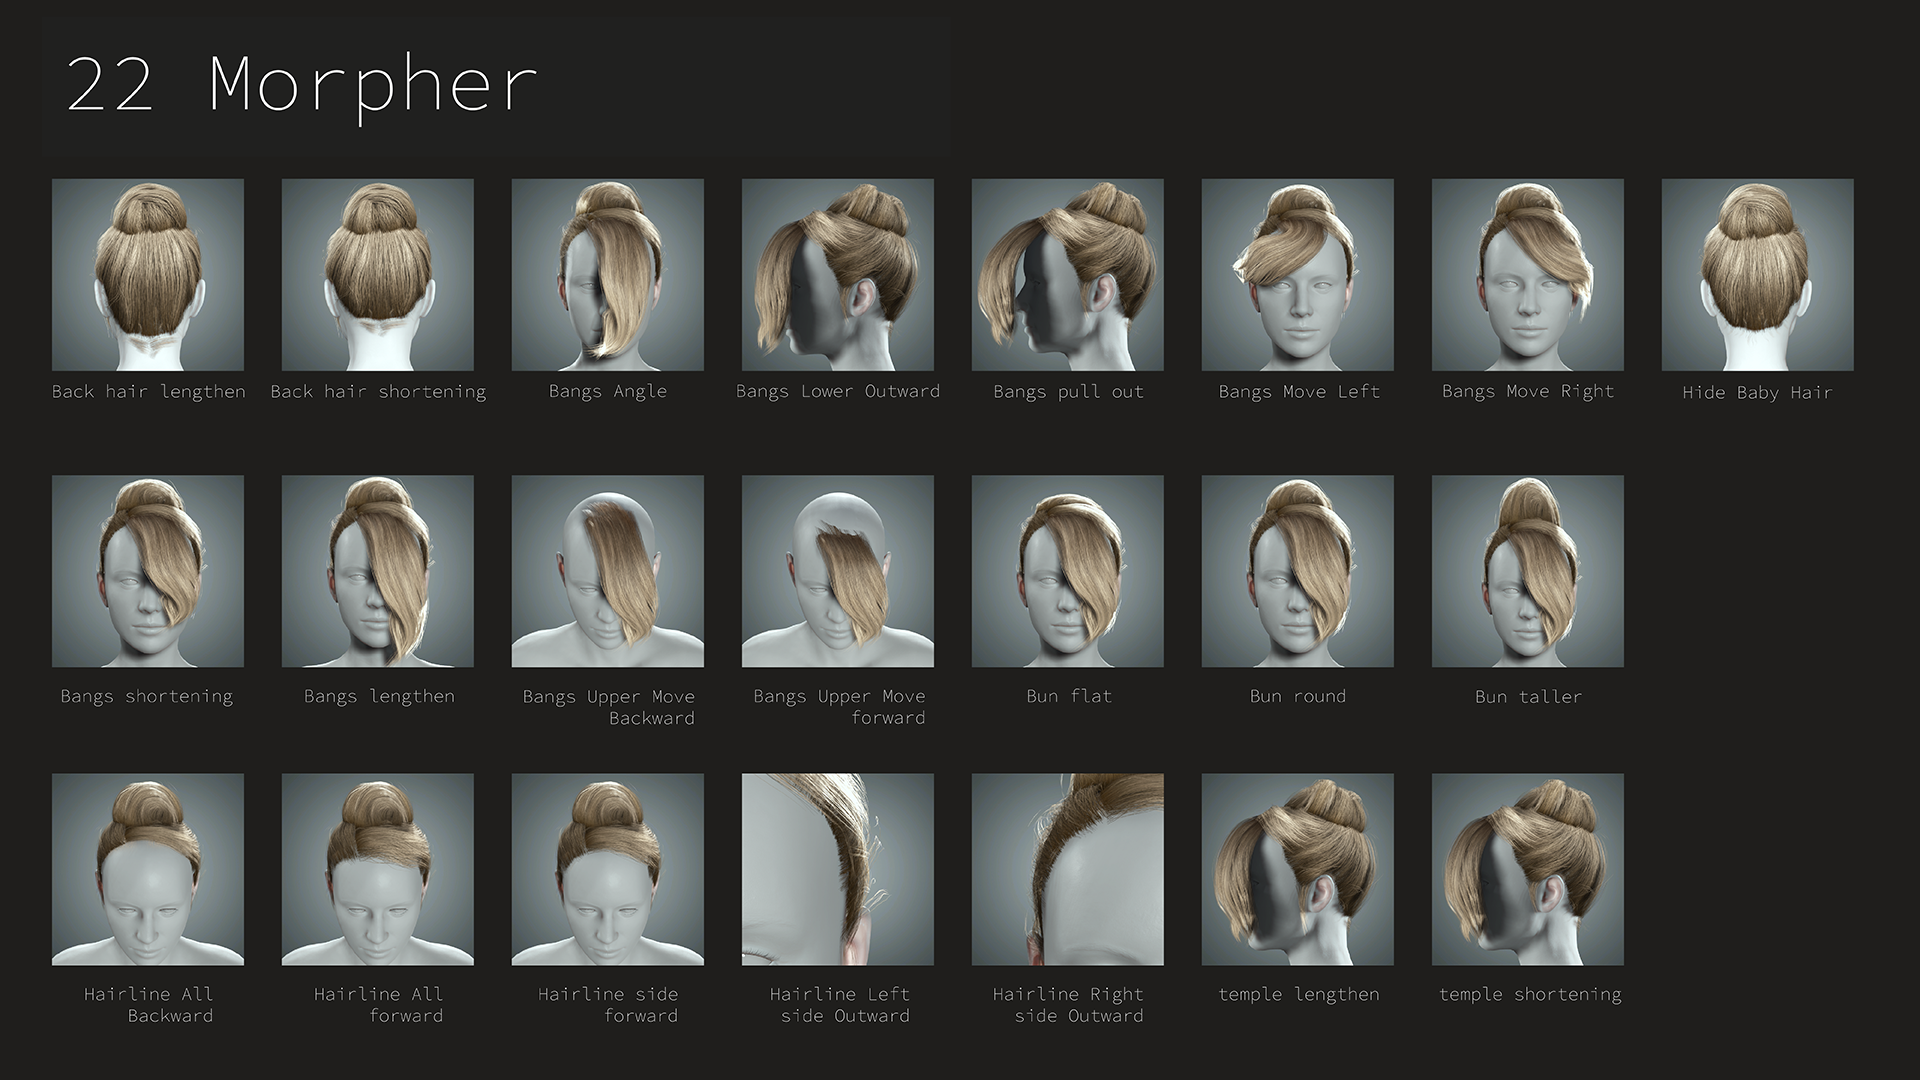Choose the Bangs Upper Move Backward thumbnail
Screen dimensions: 1920x1080
point(608,571)
